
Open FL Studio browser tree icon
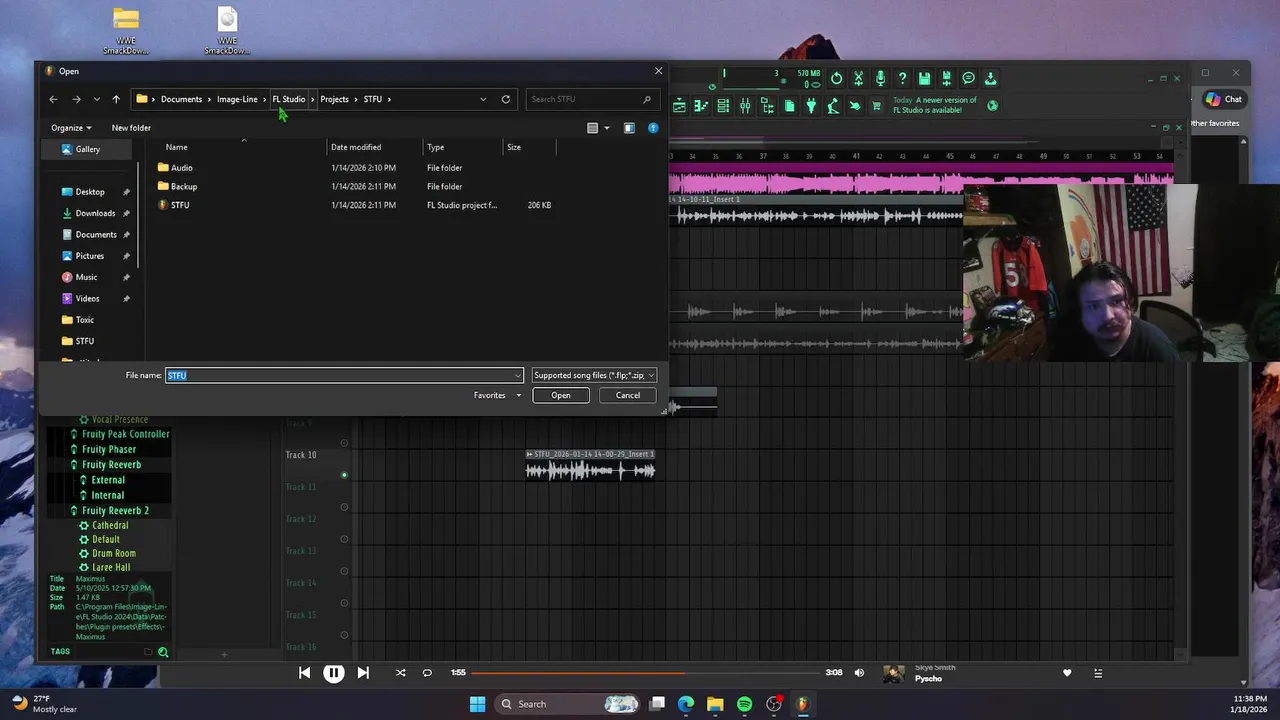[767, 105]
